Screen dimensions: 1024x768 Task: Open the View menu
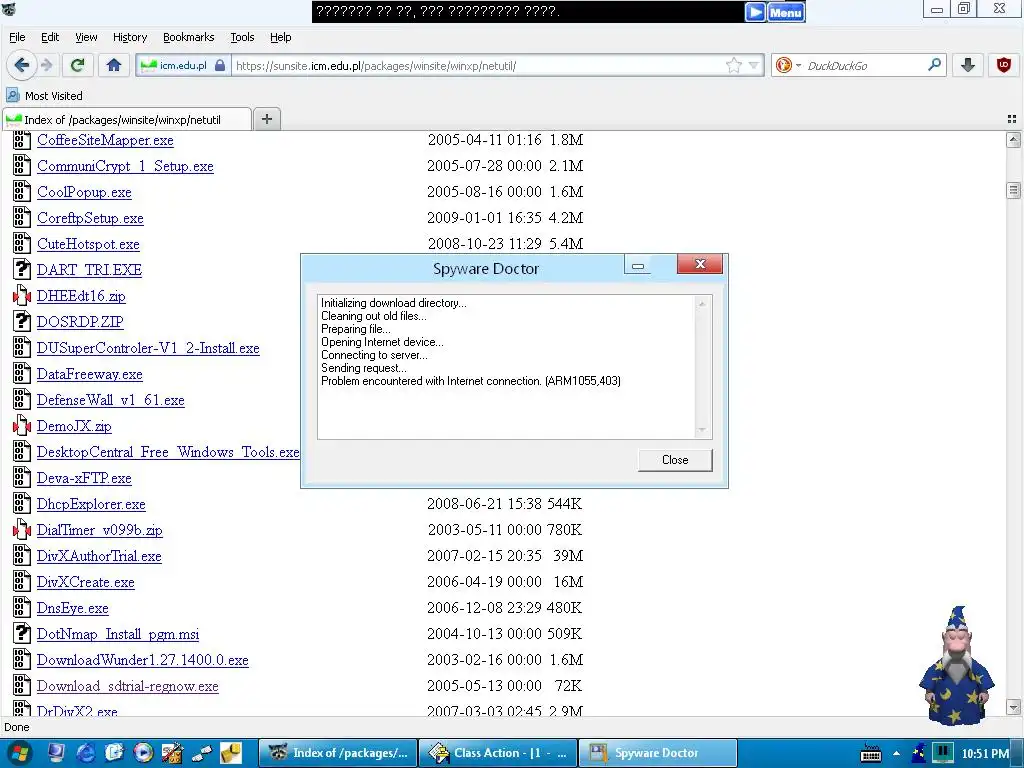pos(86,37)
